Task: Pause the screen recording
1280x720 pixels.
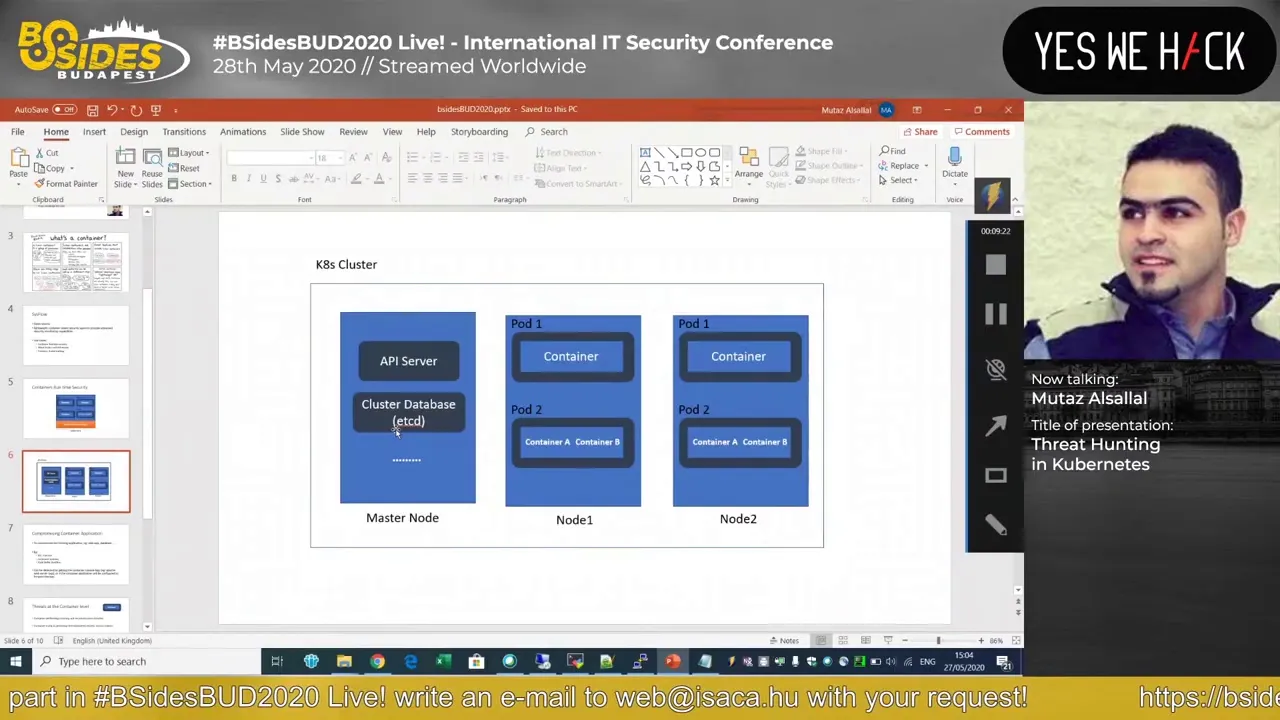Action: pyautogui.click(x=995, y=315)
